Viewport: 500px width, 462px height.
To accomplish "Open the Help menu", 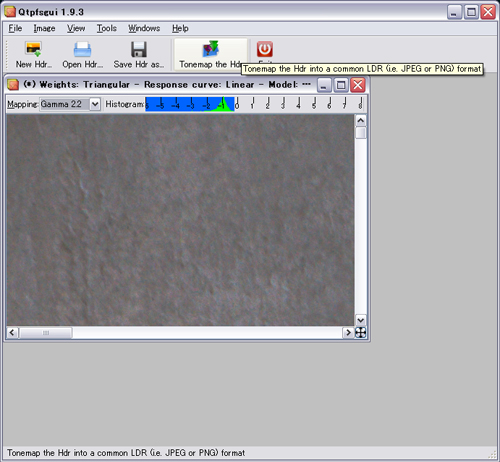I will click(x=180, y=28).
